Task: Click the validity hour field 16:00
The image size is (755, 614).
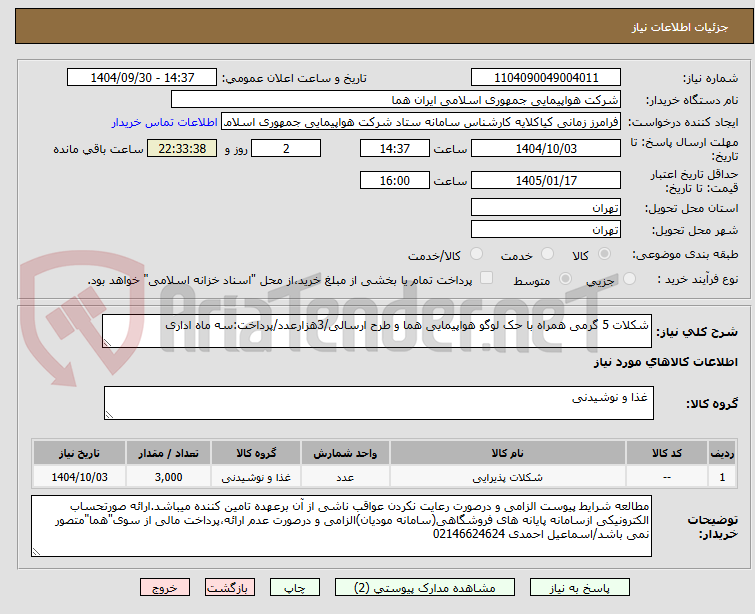Action: (394, 181)
